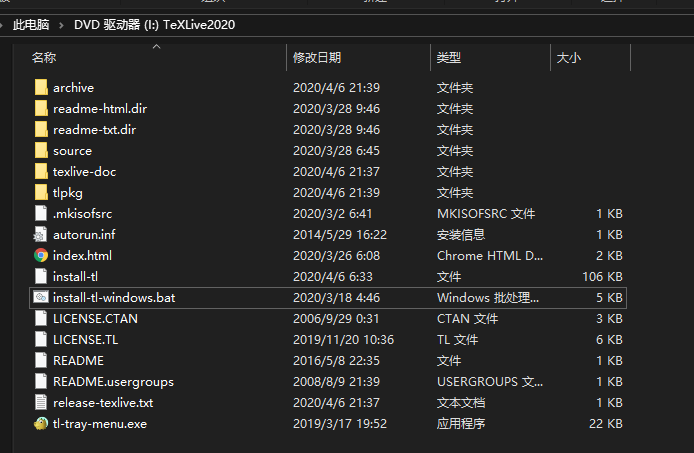694x453 pixels.
Task: Select the install-tl file name
Action: pyautogui.click(x=75, y=277)
